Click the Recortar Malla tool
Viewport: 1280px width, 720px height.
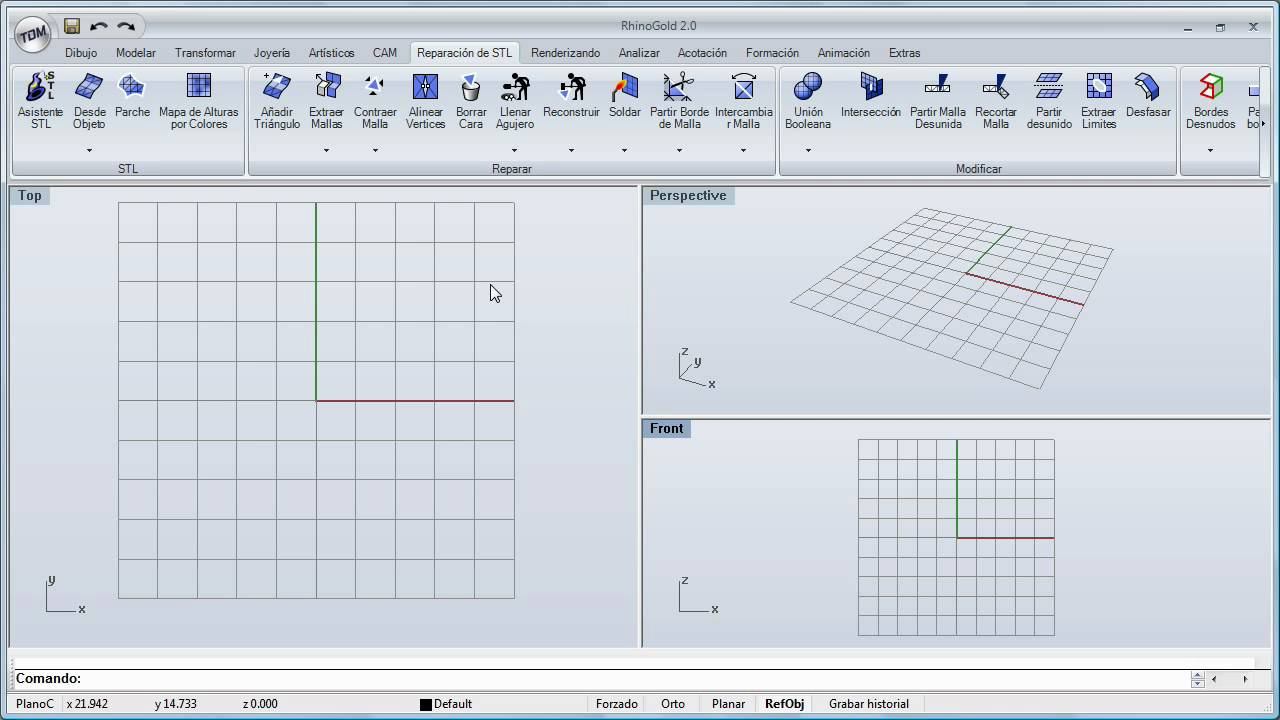[x=996, y=101]
